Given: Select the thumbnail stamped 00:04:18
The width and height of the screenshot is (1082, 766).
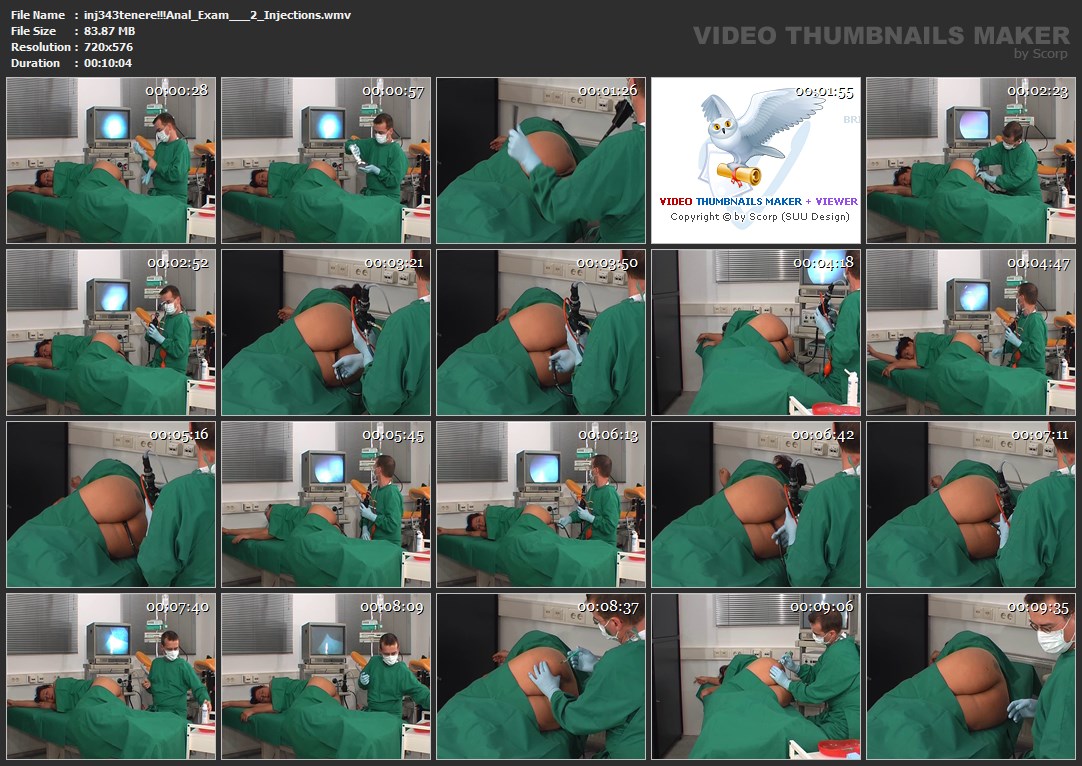Looking at the screenshot, I should coord(756,333).
